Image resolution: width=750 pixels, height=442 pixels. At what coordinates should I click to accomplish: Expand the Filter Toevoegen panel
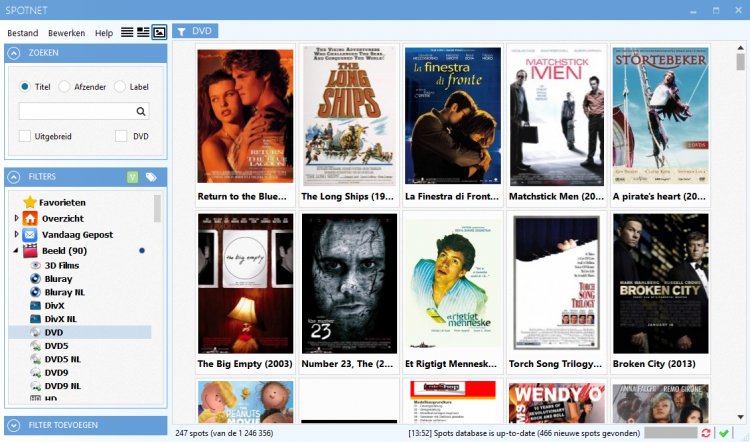[14, 425]
